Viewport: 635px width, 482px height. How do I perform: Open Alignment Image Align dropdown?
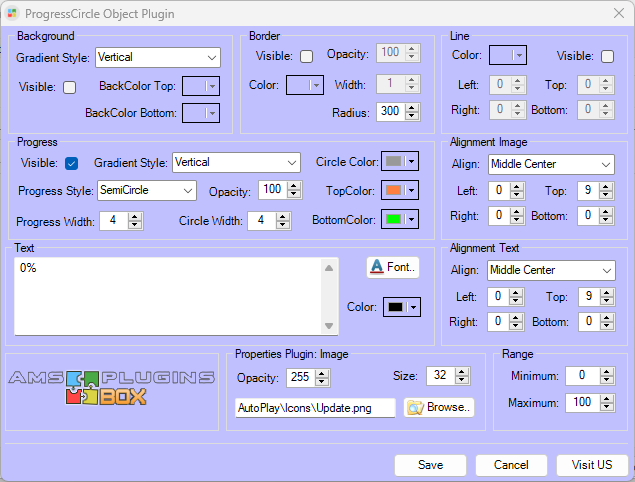pos(606,164)
